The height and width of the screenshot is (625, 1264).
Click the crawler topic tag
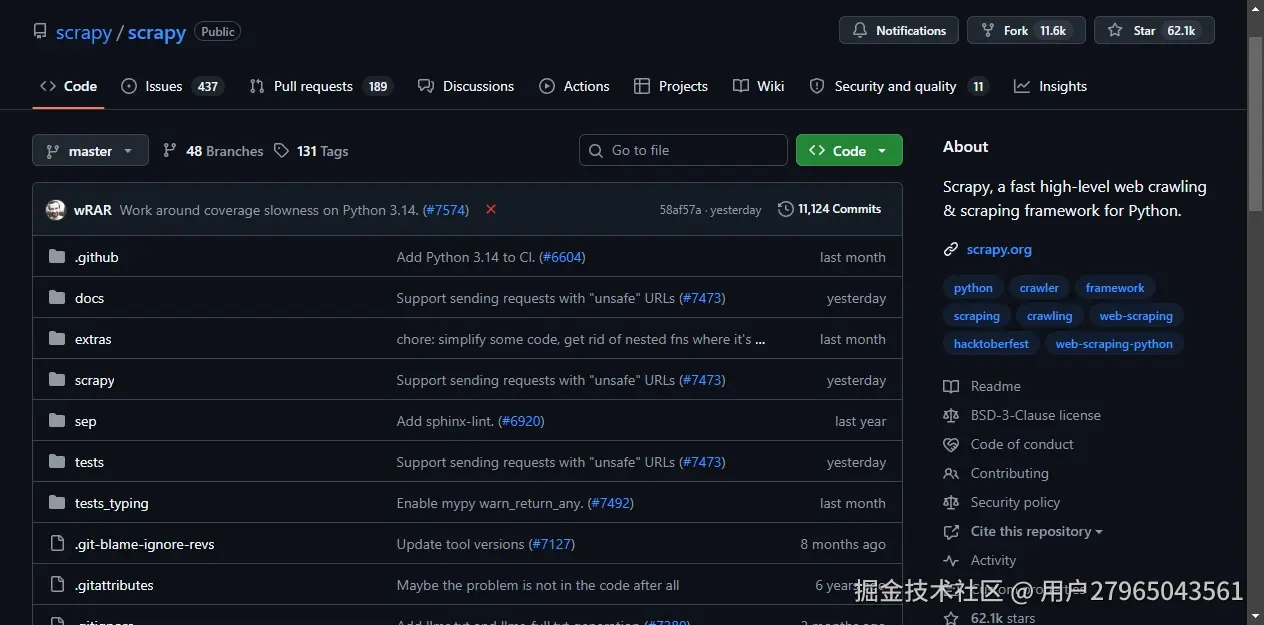click(x=1039, y=288)
